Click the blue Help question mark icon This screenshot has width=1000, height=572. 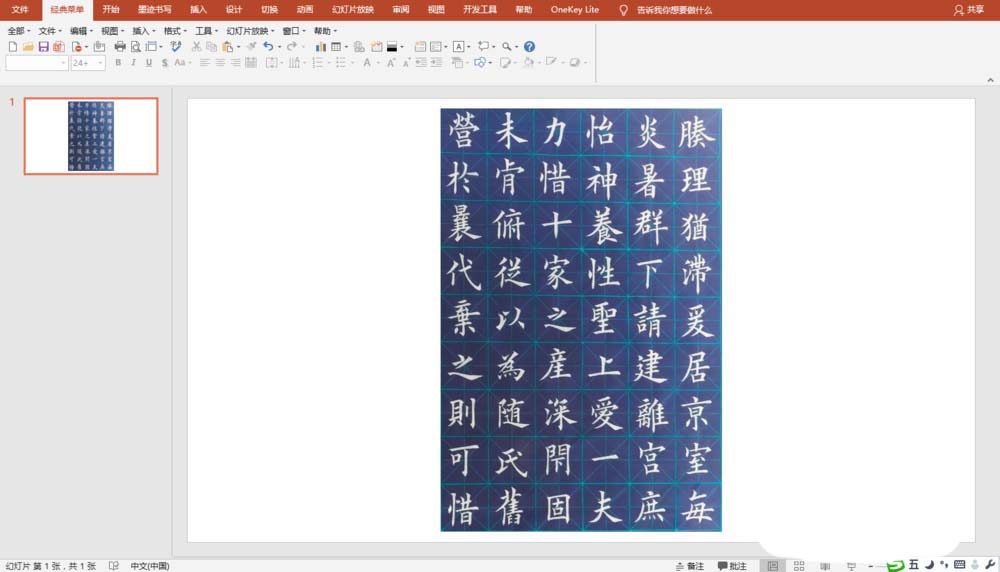tap(529, 47)
